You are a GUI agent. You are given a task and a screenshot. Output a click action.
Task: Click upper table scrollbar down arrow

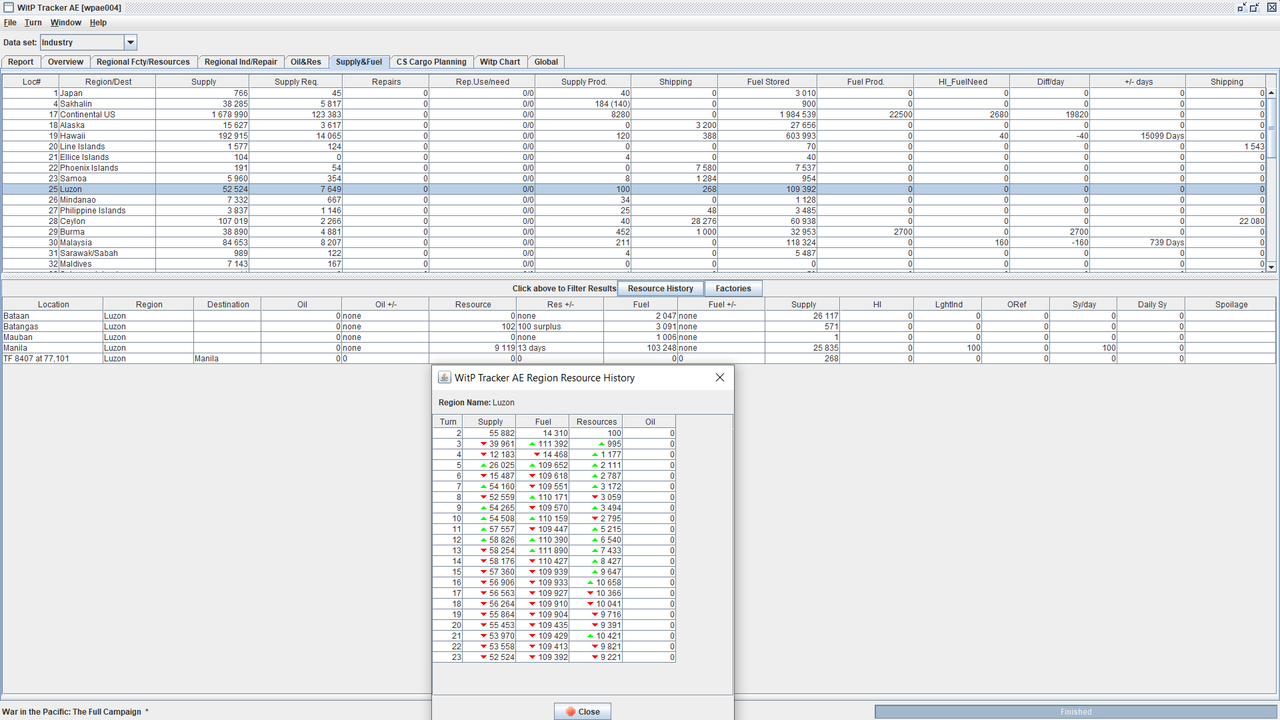point(1272,267)
